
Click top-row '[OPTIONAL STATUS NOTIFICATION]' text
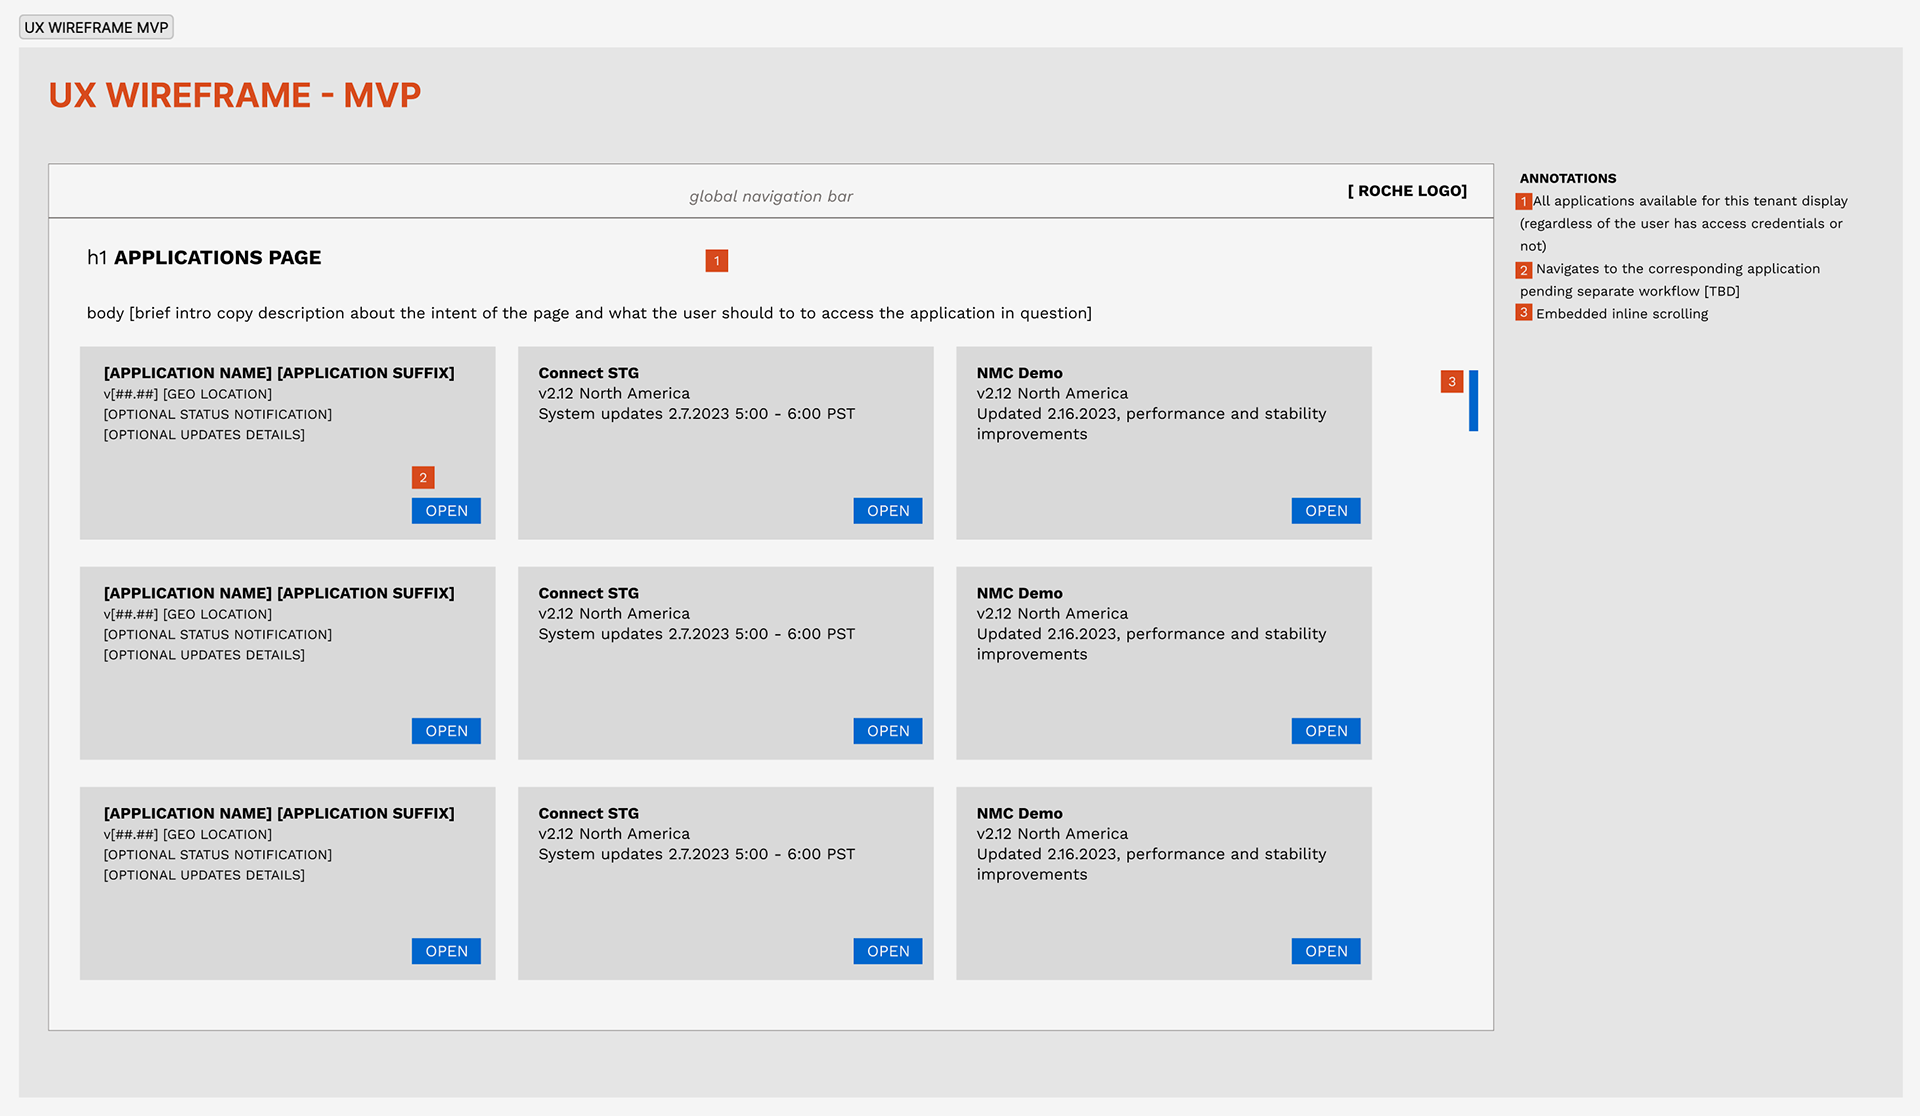pos(218,414)
